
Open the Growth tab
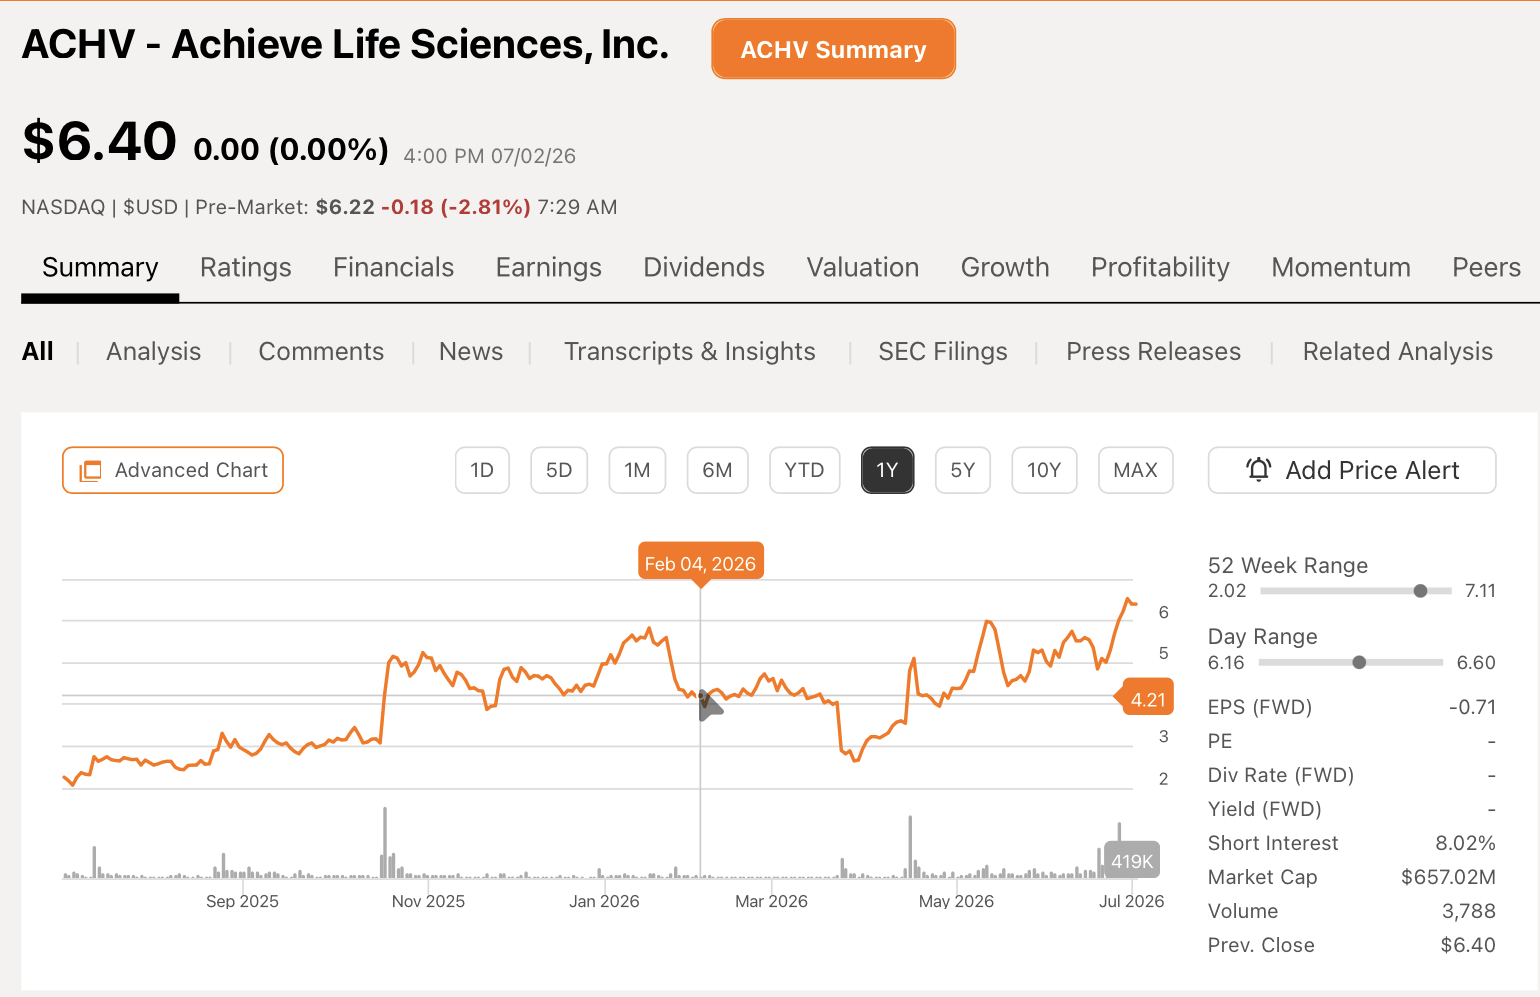point(1005,268)
